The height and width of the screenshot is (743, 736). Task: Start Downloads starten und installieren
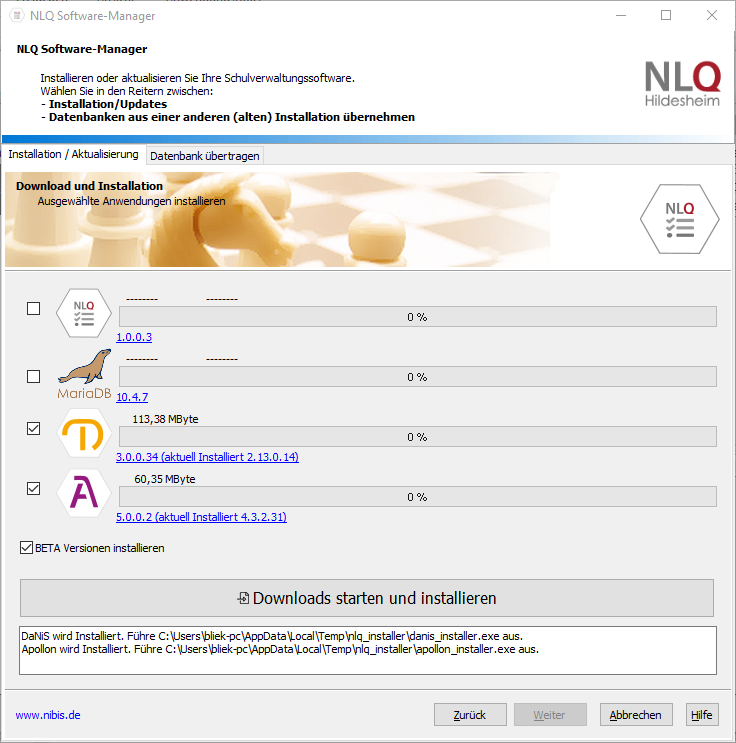coord(367,598)
